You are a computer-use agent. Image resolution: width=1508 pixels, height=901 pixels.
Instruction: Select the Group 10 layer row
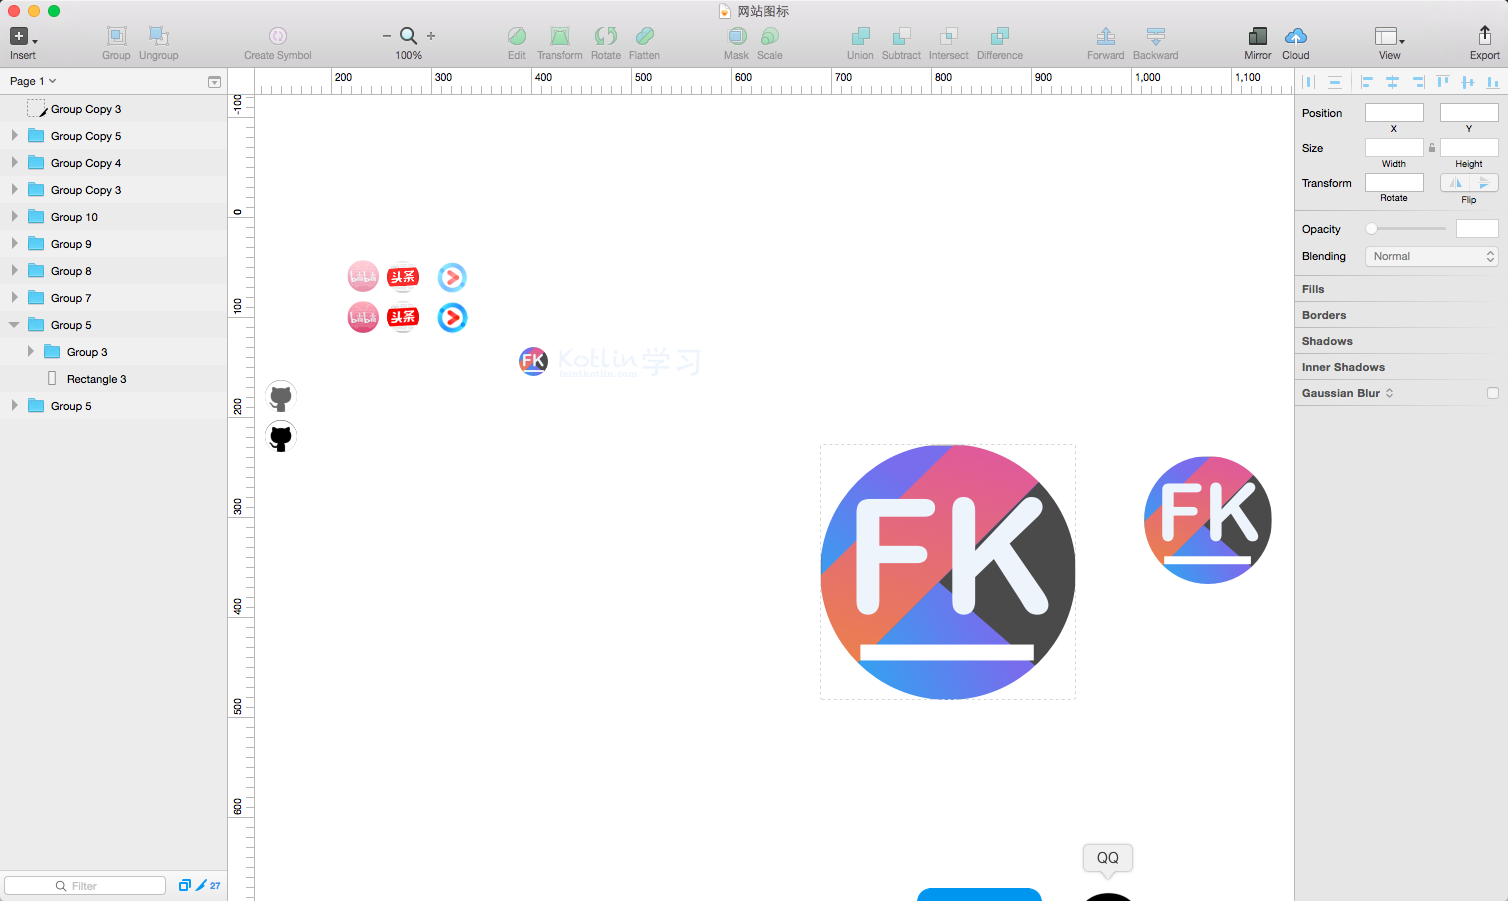pos(114,217)
